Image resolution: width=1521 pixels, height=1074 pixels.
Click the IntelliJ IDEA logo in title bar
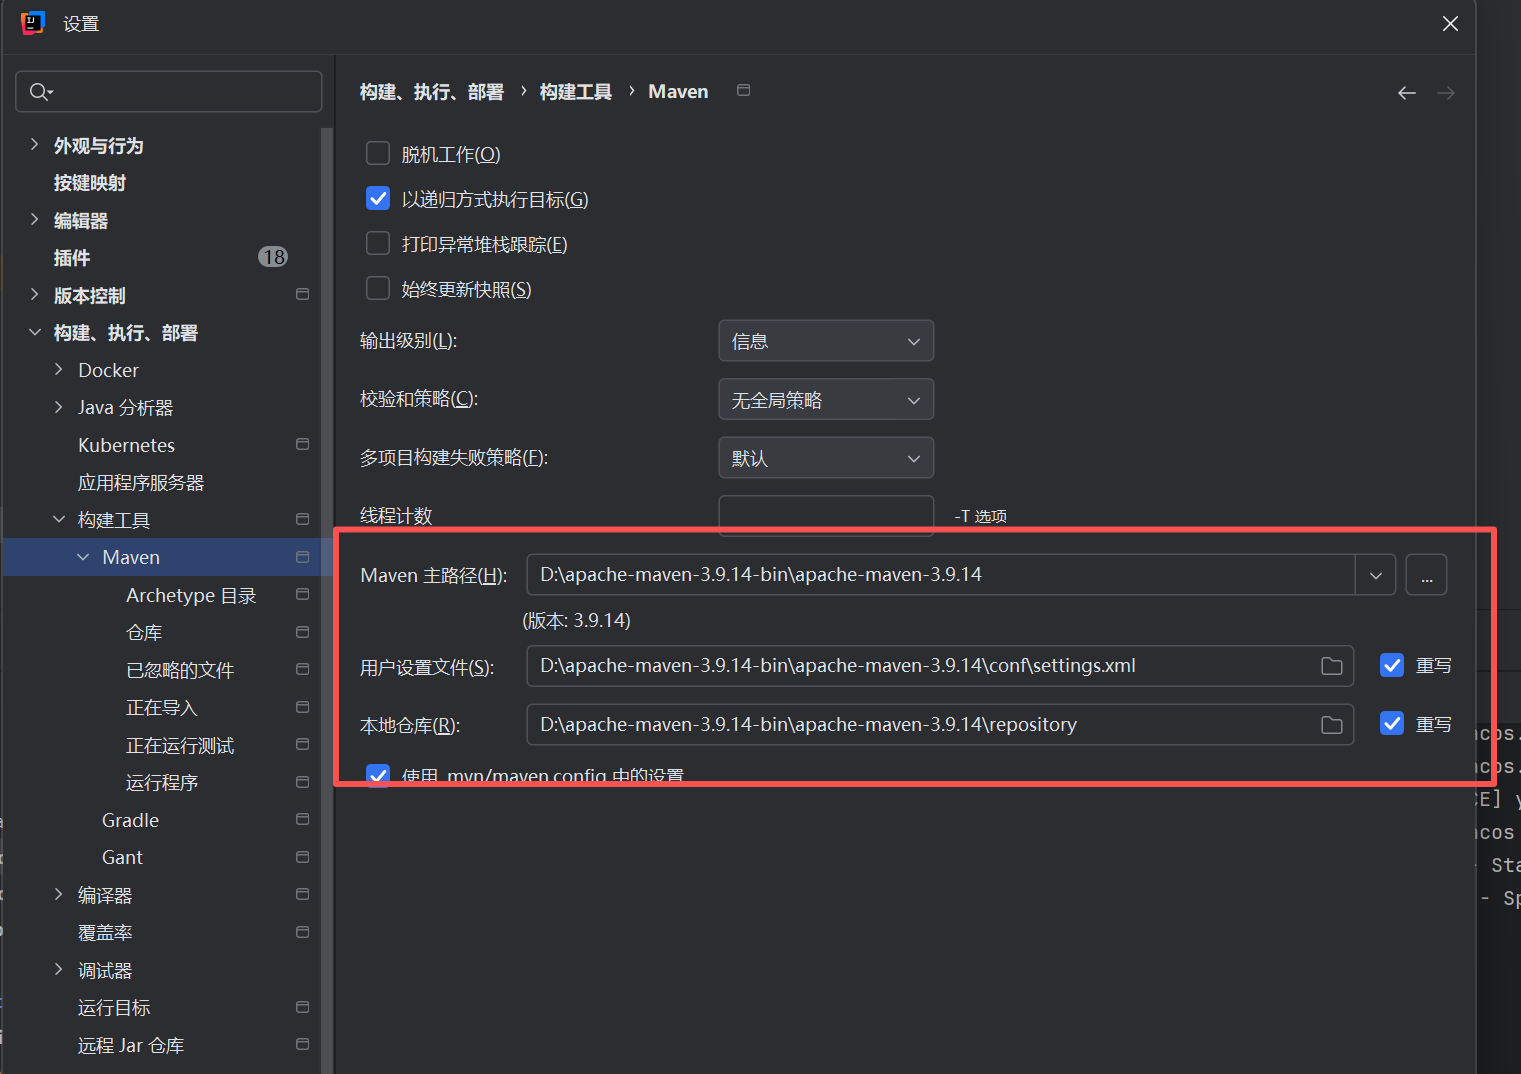[33, 23]
